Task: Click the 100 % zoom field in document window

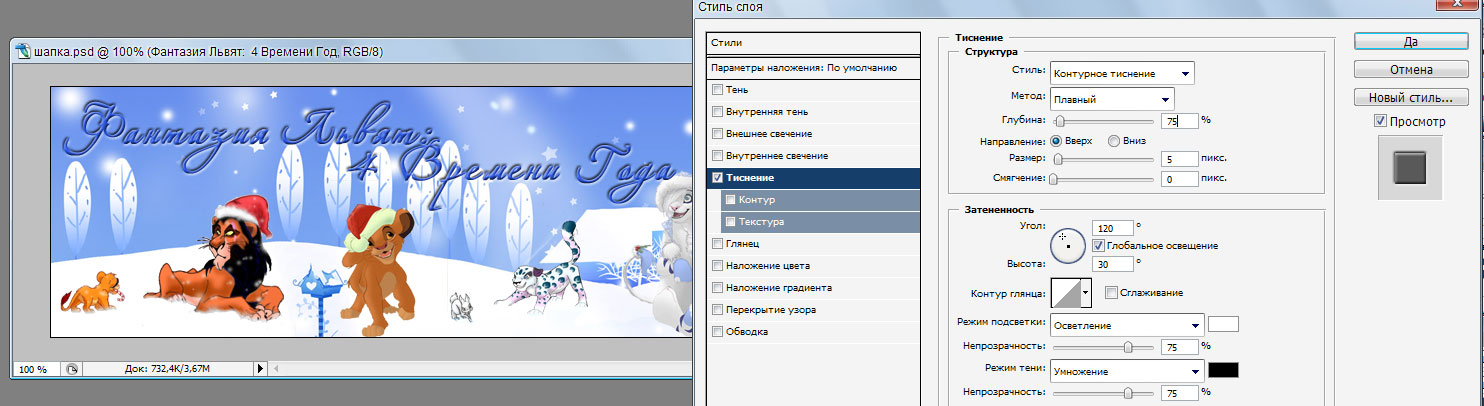Action: 38,369
